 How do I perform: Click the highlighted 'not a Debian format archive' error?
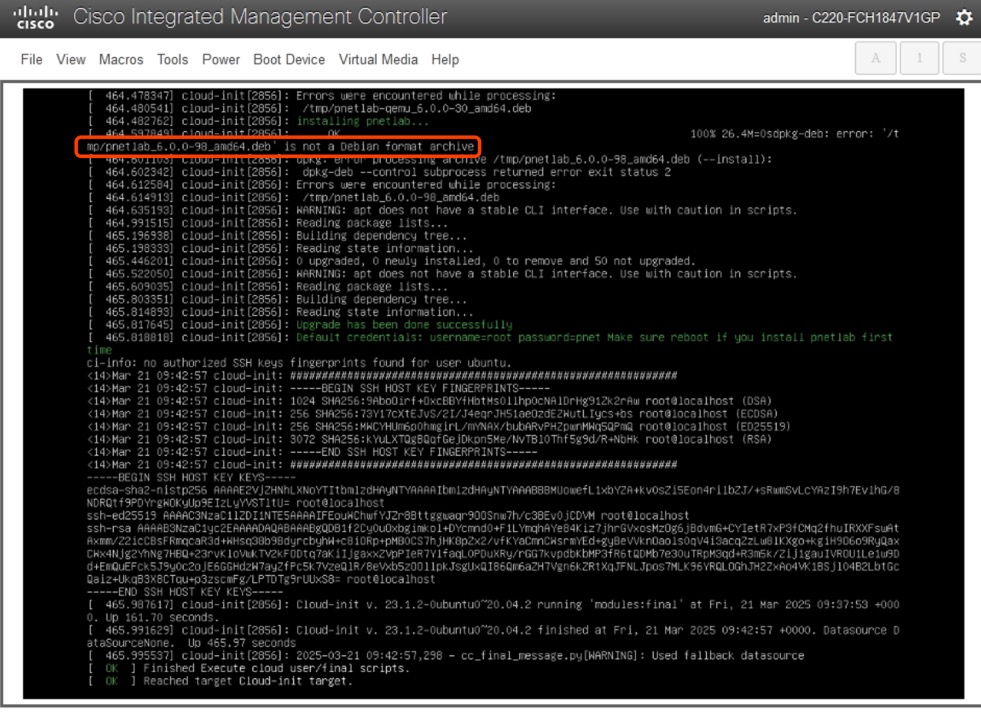280,146
